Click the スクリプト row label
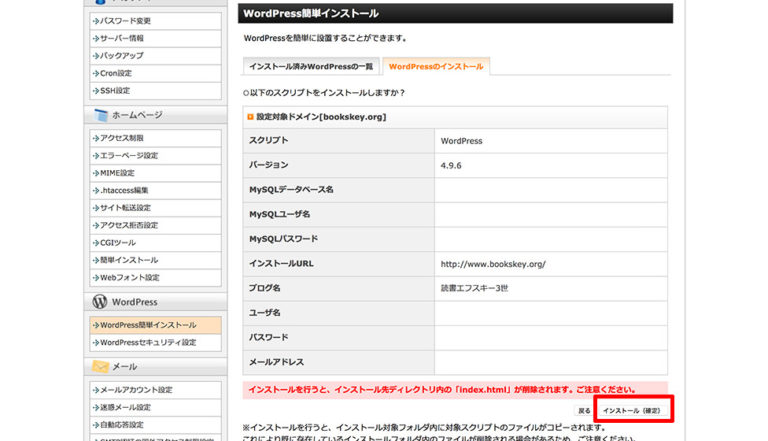The height and width of the screenshot is (441, 768). [268, 141]
